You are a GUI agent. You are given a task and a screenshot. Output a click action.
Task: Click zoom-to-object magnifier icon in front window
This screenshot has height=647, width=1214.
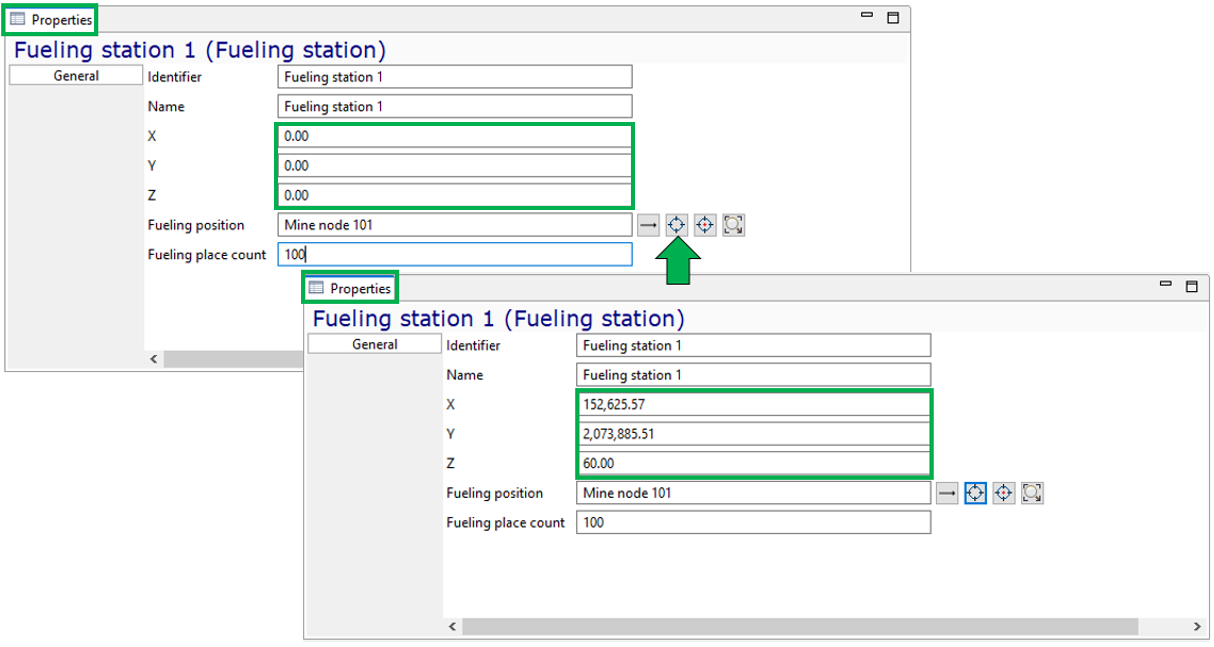click(1033, 493)
